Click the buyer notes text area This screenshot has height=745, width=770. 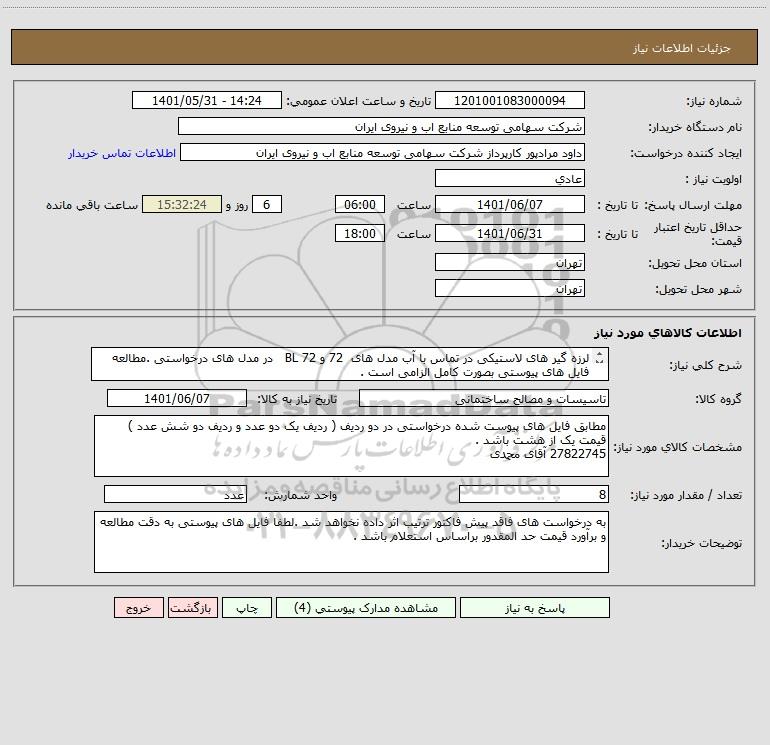coord(351,542)
